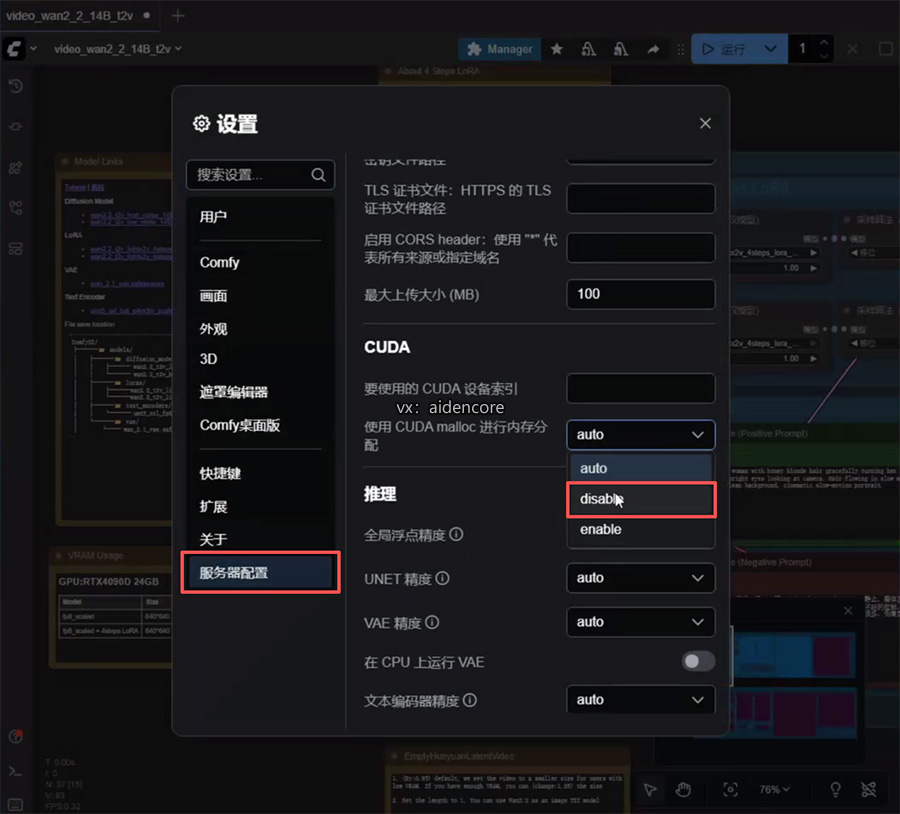Open the VAE 精度 dropdown
The height and width of the screenshot is (814, 900).
(640, 622)
